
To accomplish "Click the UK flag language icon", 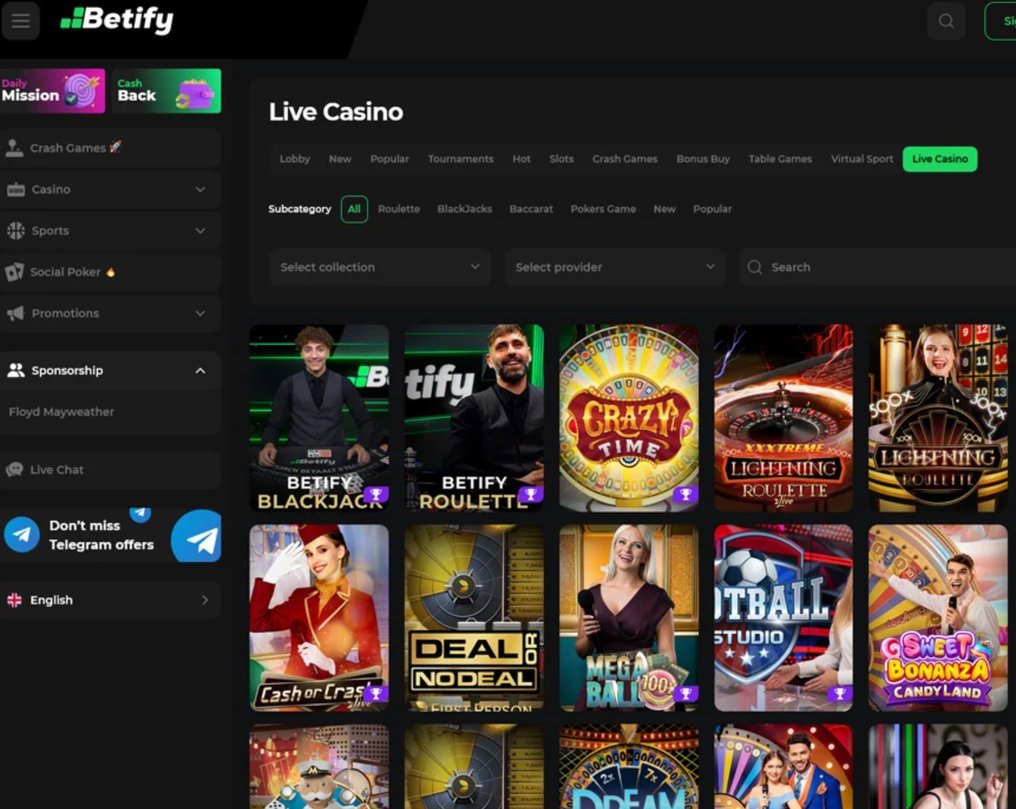I will tap(14, 600).
